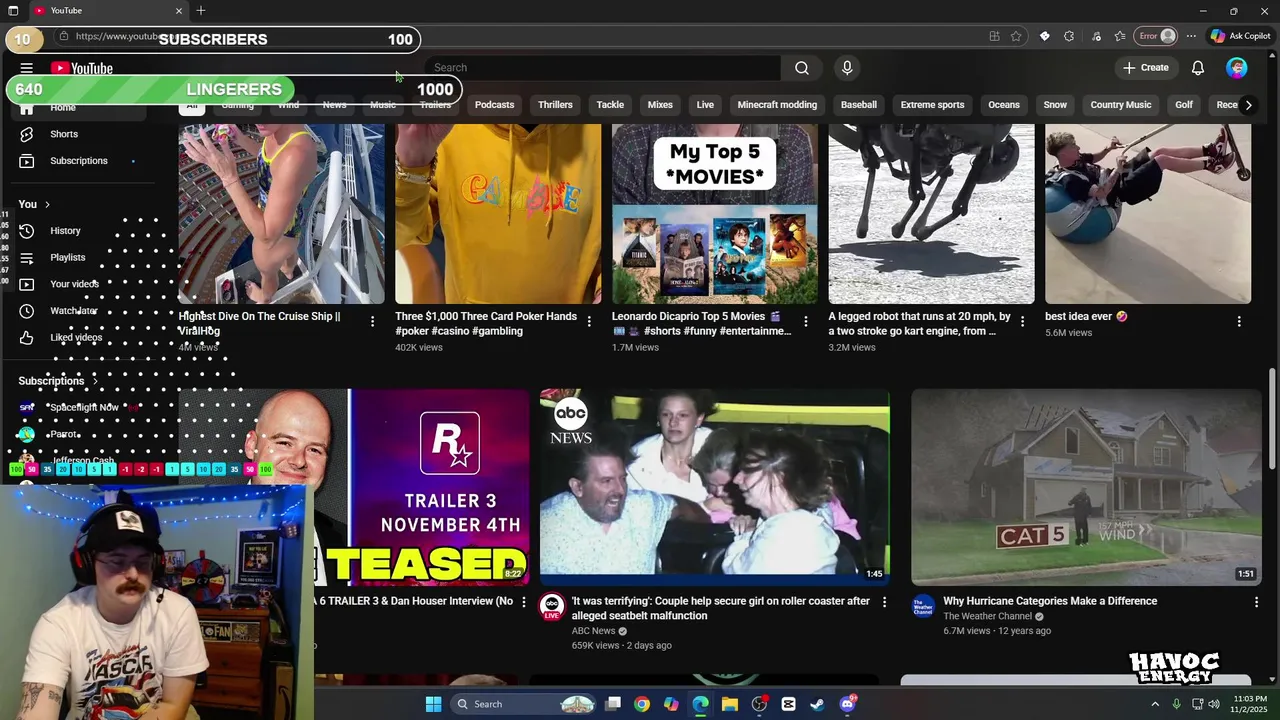Open options for Leonardo Dicaprio short
1280x720 pixels.
[805, 321]
